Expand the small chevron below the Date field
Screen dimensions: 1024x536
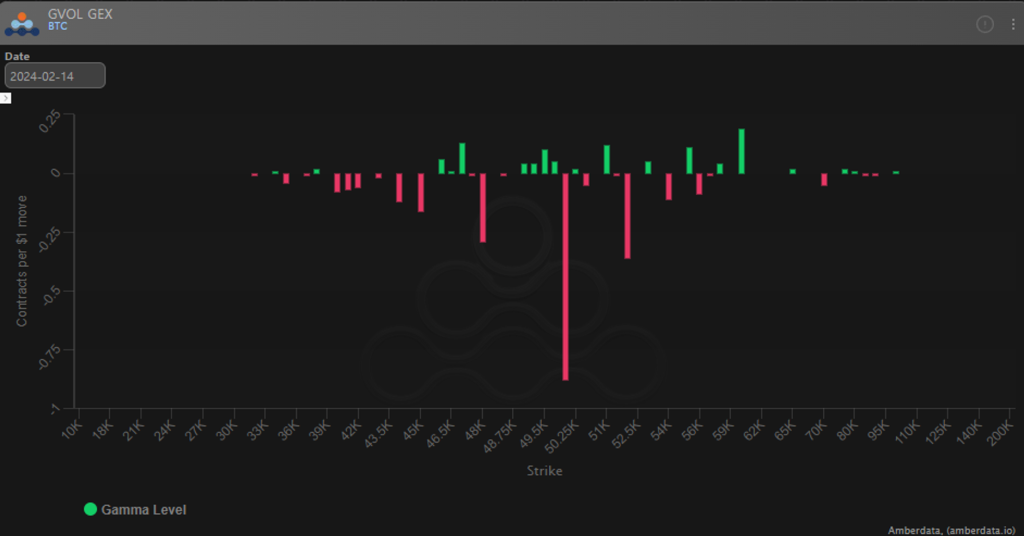pos(5,98)
